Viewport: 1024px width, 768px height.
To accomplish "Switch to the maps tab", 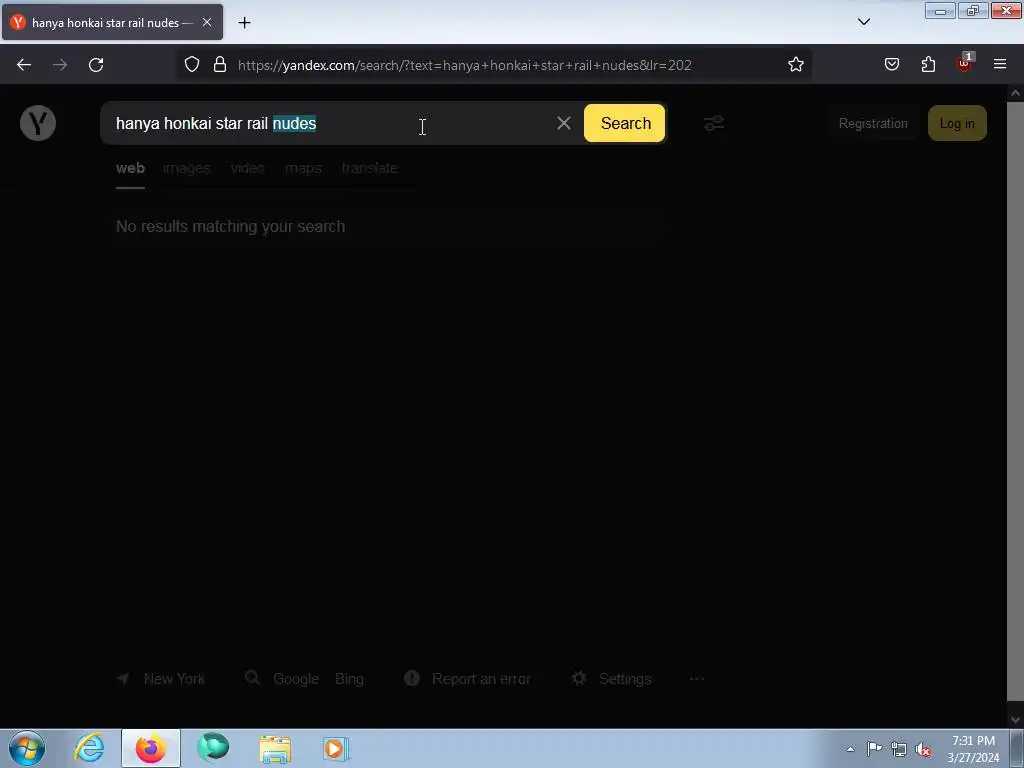I will pyautogui.click(x=303, y=168).
